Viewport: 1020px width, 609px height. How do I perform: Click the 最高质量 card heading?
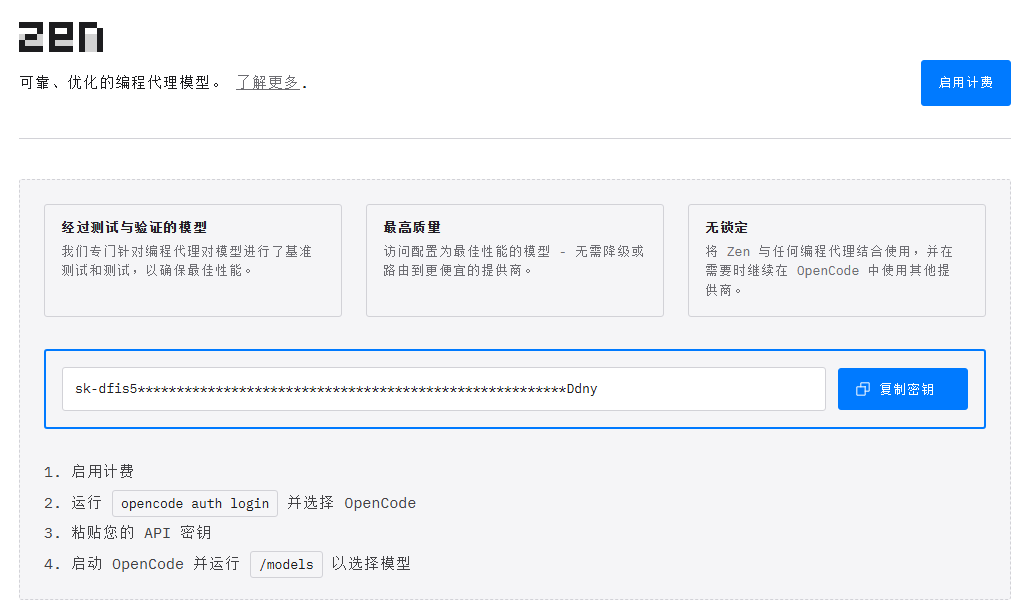pos(412,228)
